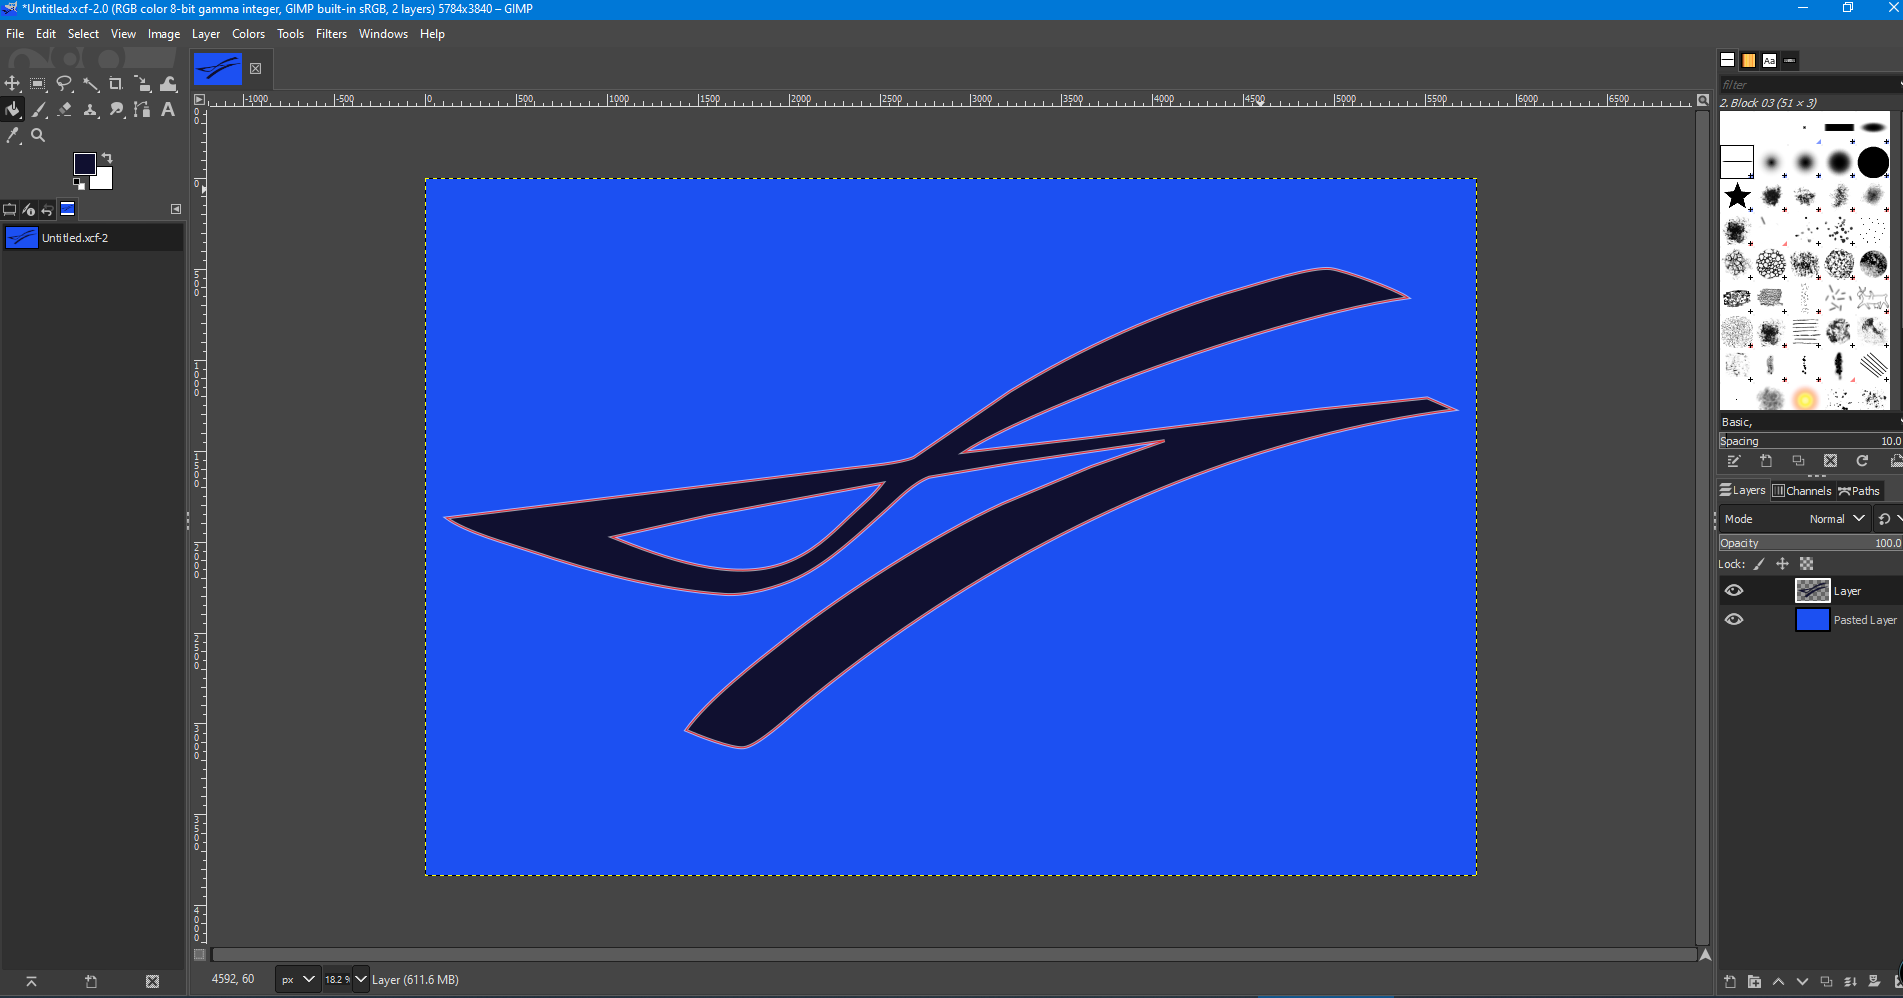1903x998 pixels.
Task: Select the Free Select lasso tool
Action: 64,84
